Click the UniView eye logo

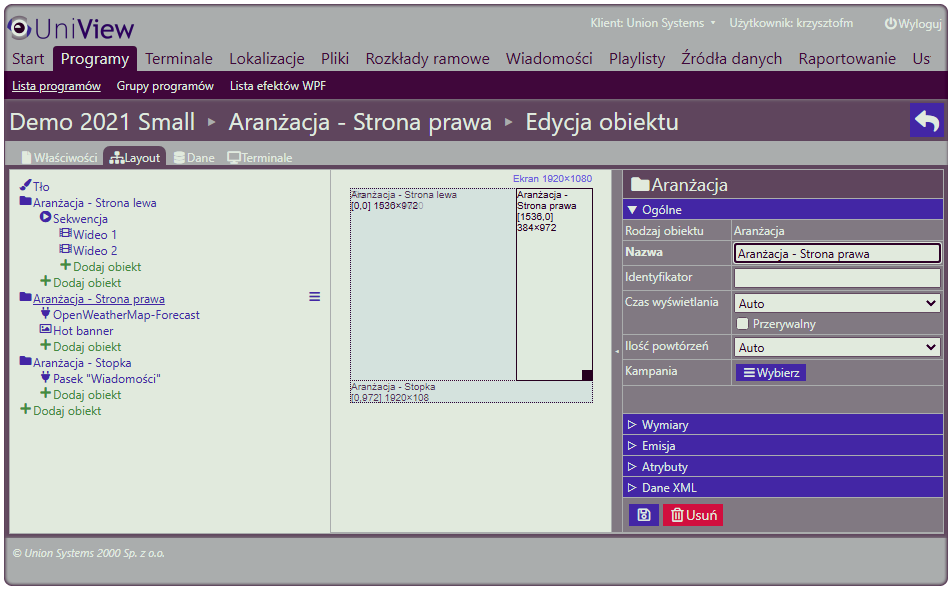point(19,28)
